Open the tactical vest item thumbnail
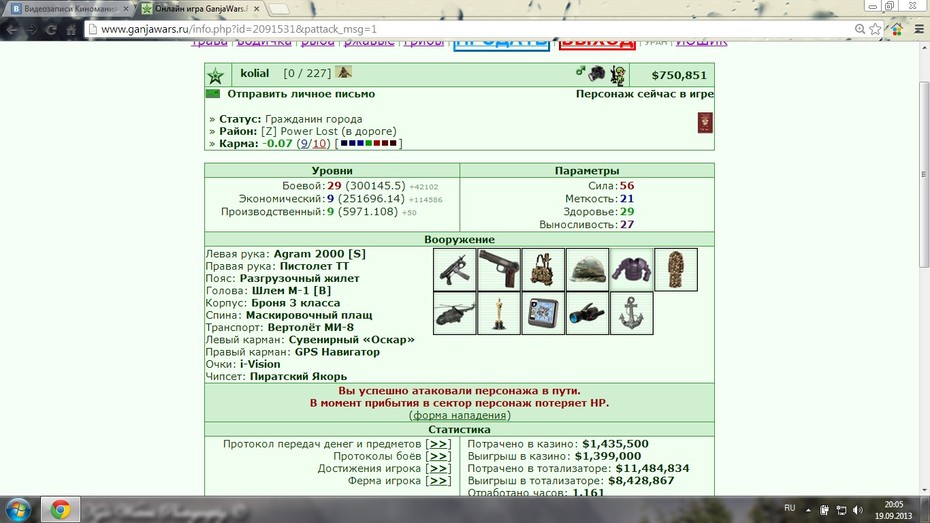Viewport: 930px width, 523px height. click(x=543, y=270)
